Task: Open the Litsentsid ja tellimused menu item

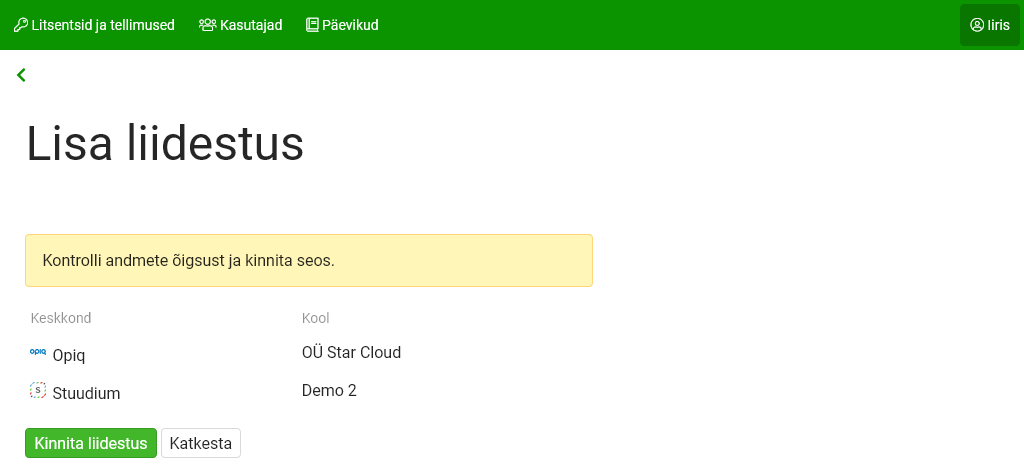Action: 103,25
